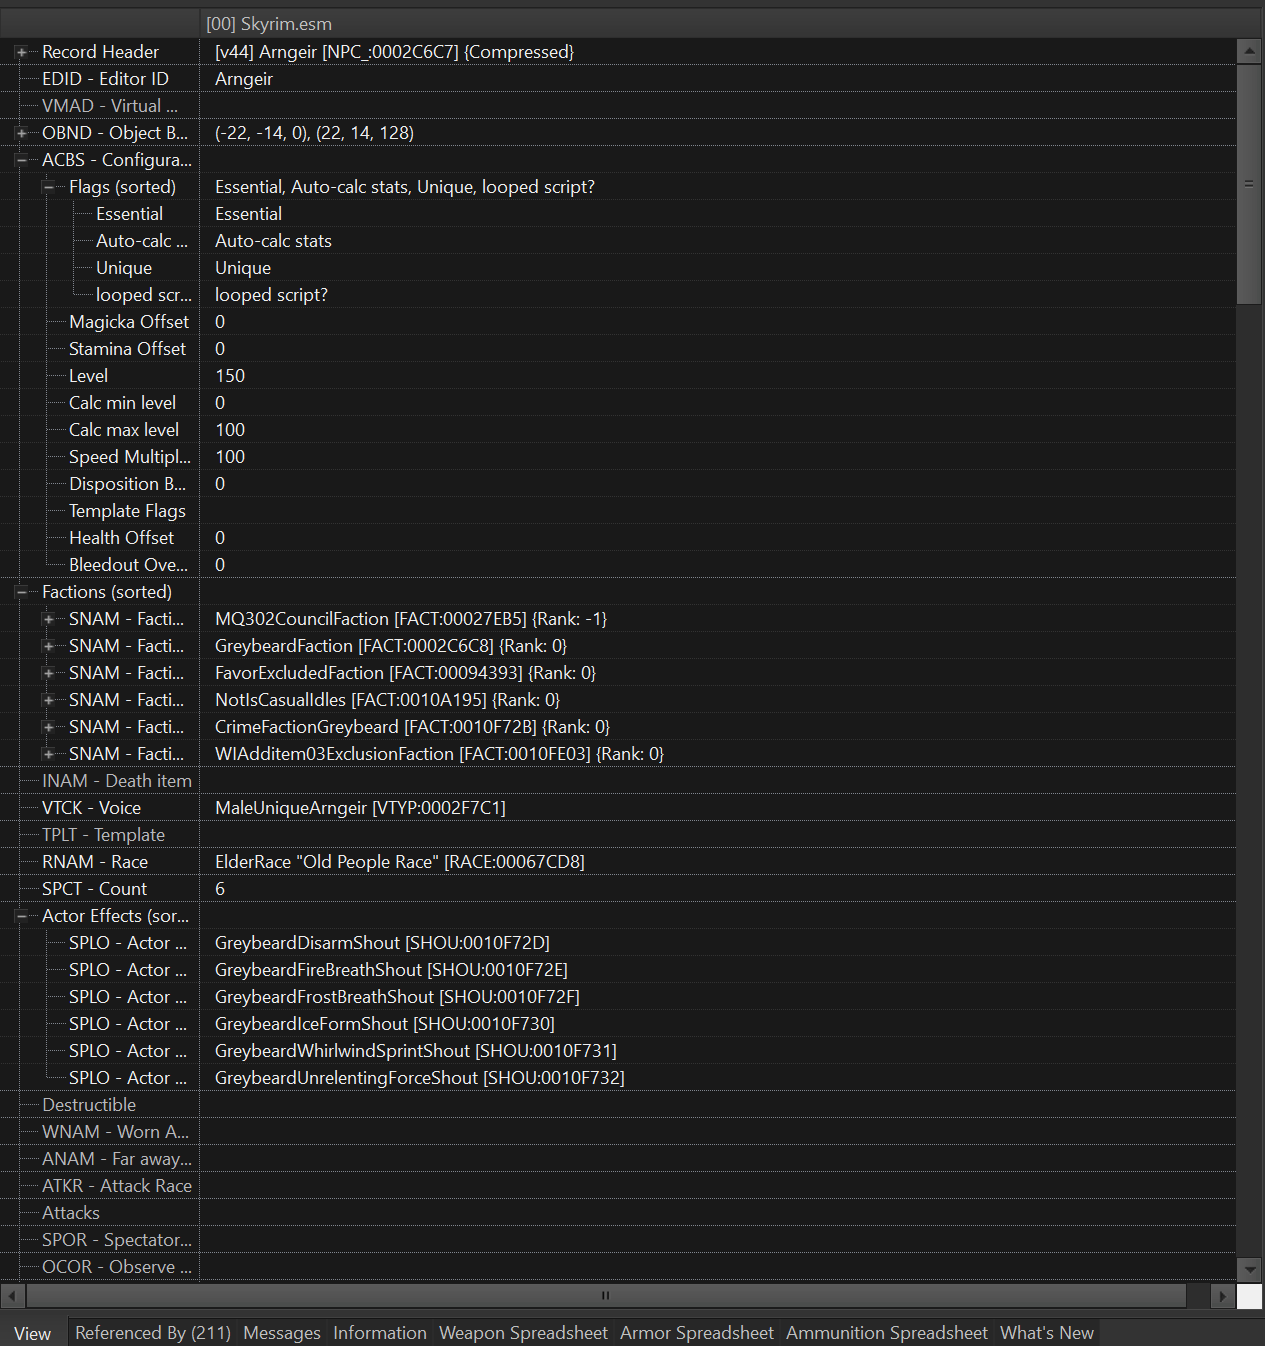Select the Stamina Offset row

coord(618,349)
